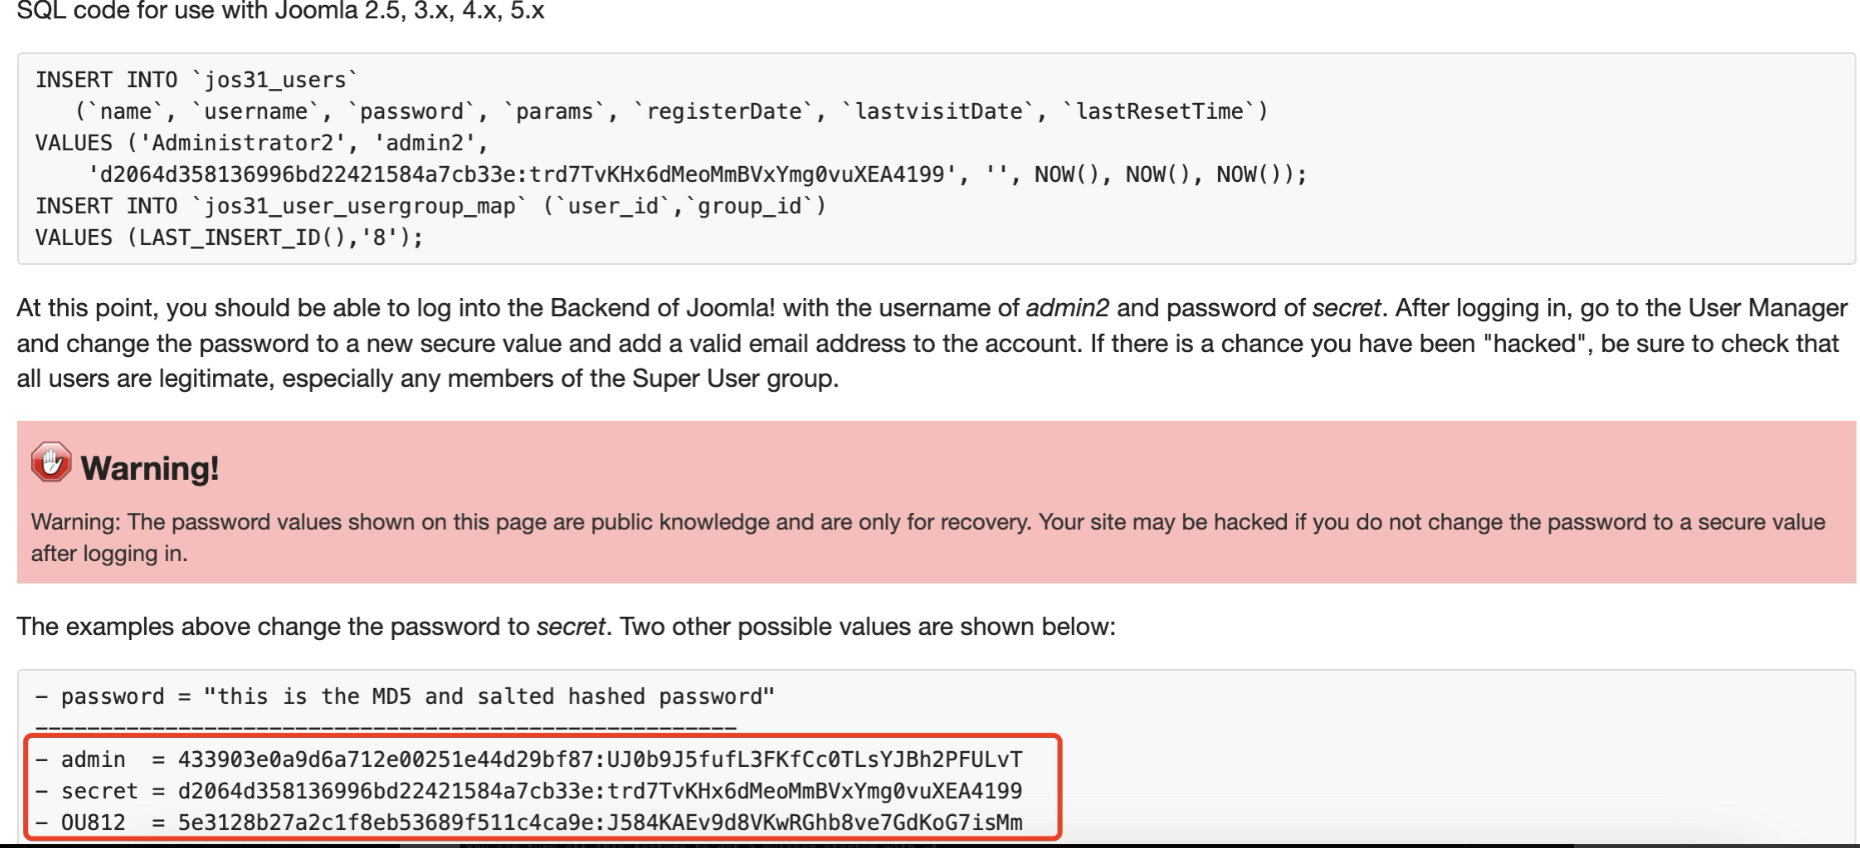
Task: Click the red stop-hand warning icon
Action: 50,463
